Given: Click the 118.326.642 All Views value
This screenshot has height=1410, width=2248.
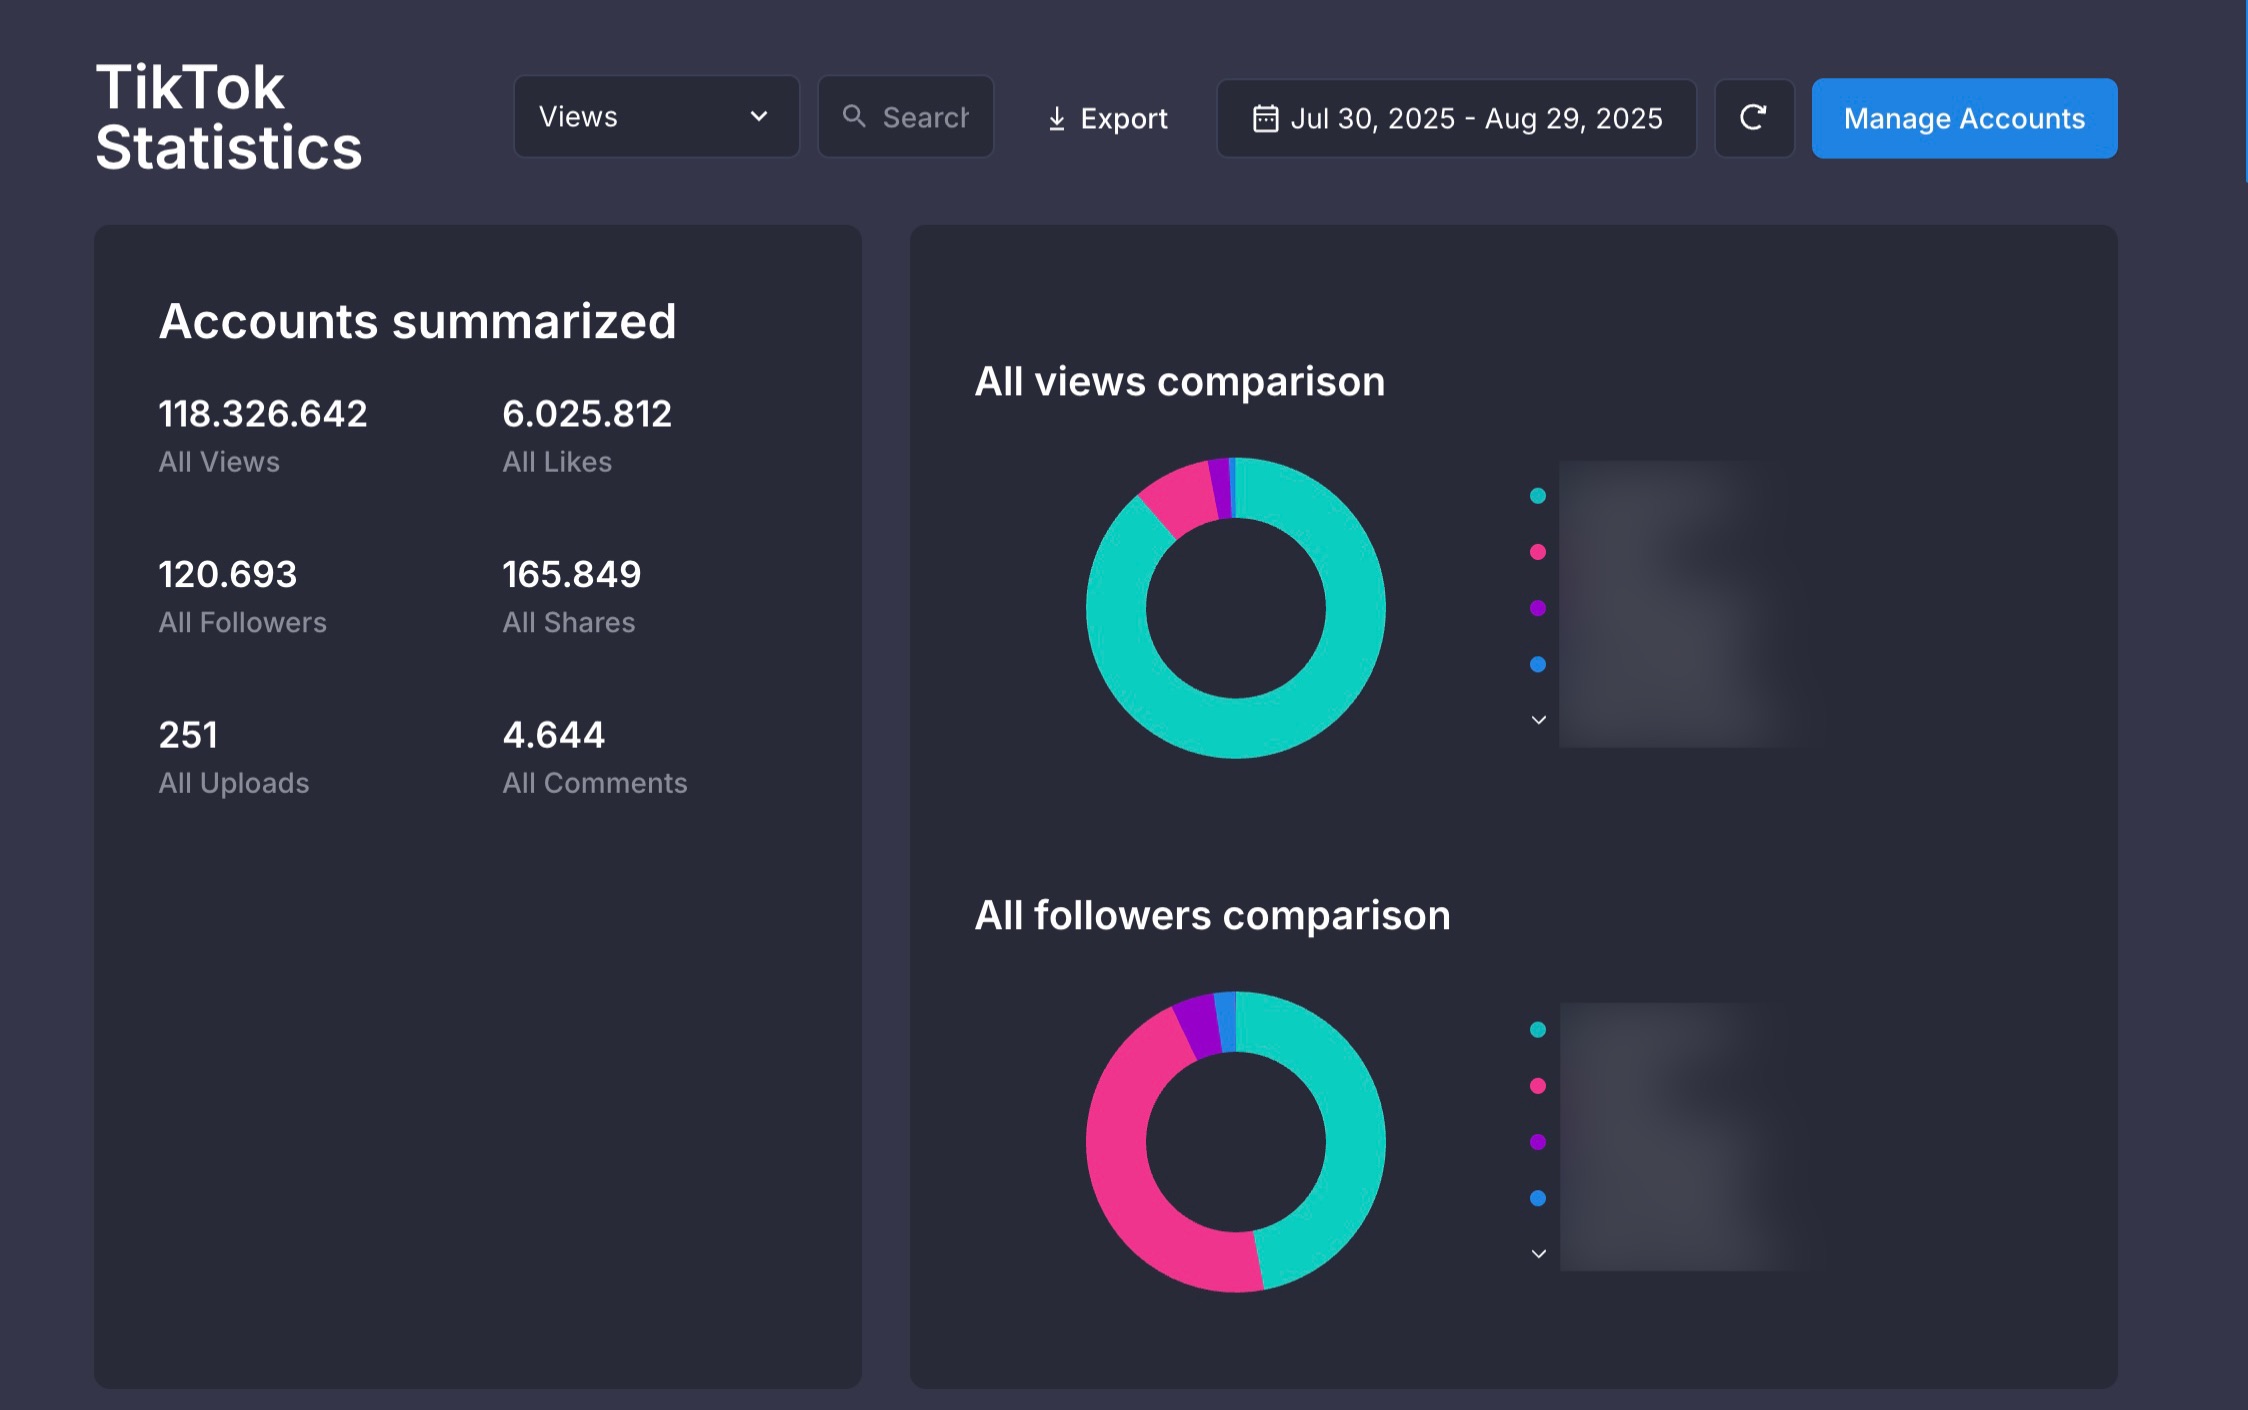Looking at the screenshot, I should (263, 414).
